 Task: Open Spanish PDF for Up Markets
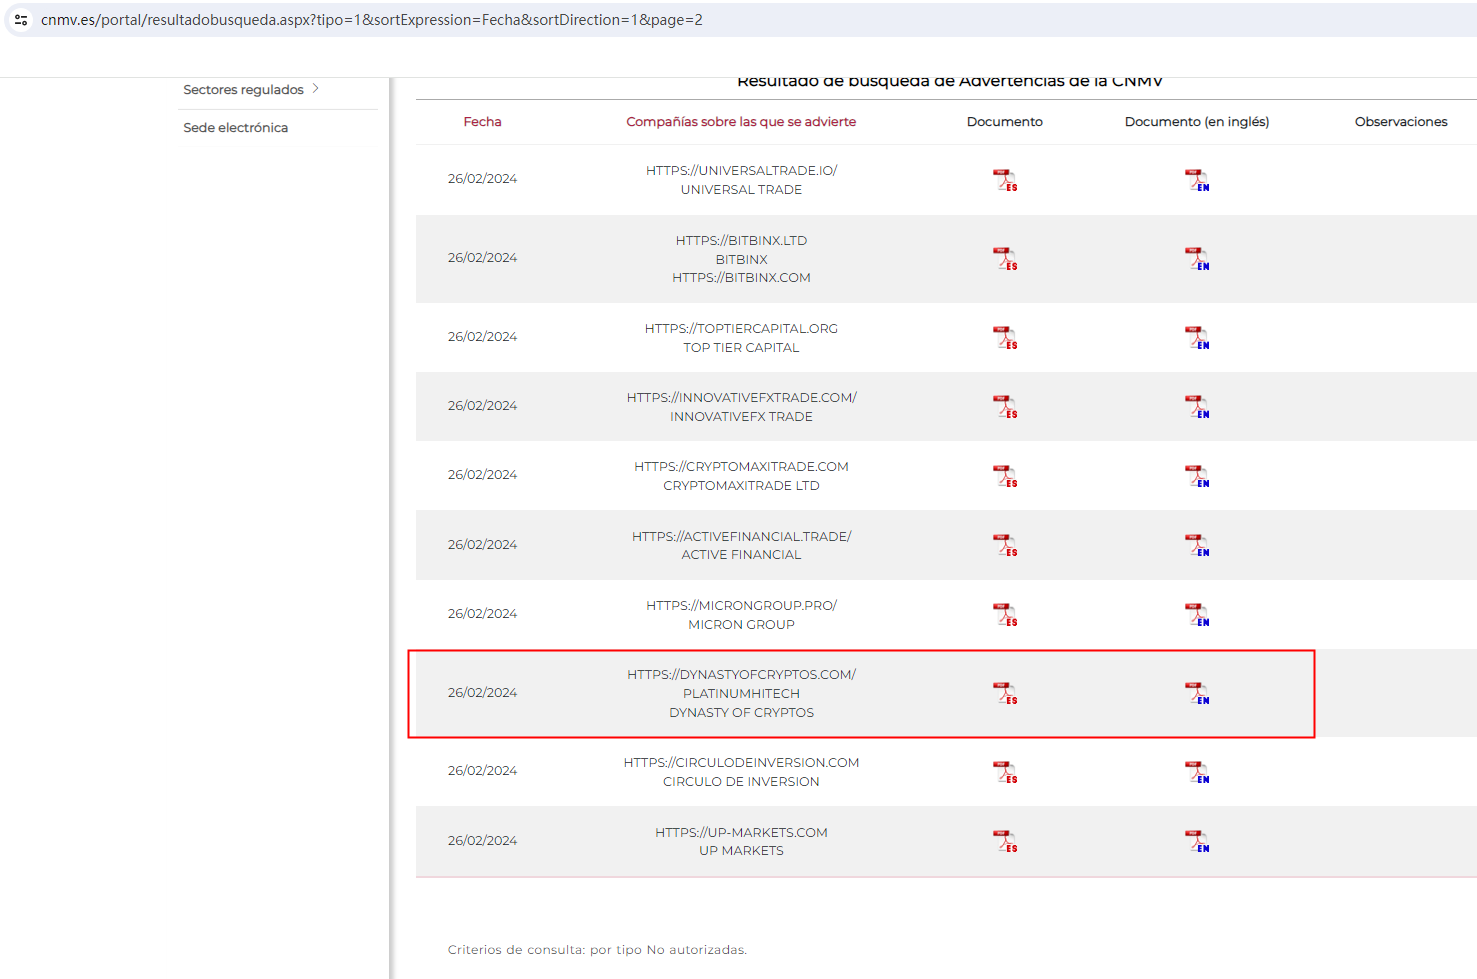(x=1005, y=841)
